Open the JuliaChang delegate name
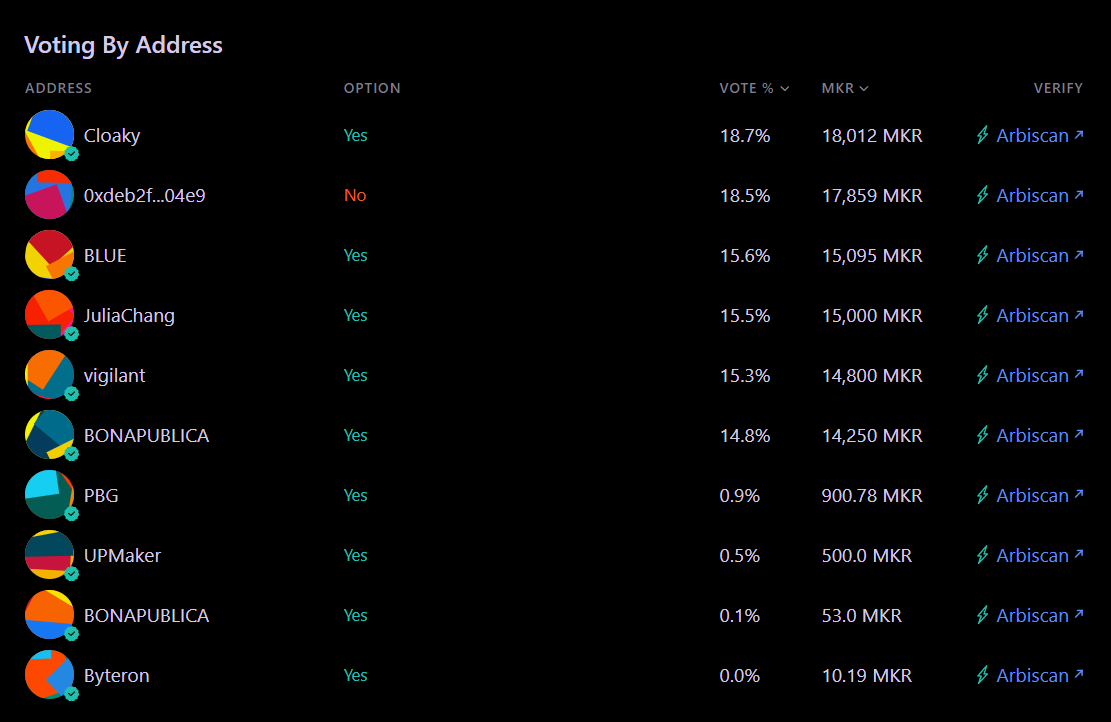This screenshot has width=1111, height=722. [x=129, y=315]
